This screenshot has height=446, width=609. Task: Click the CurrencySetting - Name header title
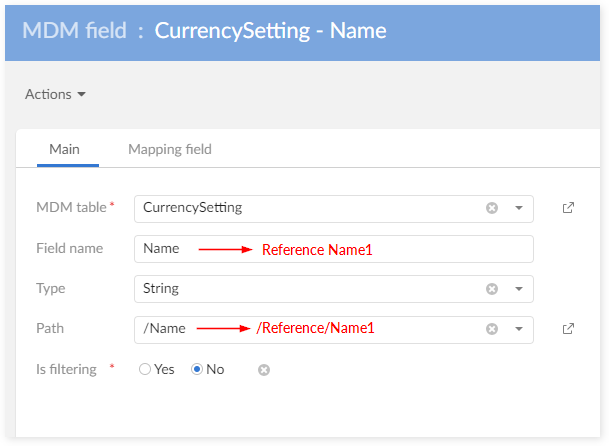pyautogui.click(x=270, y=30)
